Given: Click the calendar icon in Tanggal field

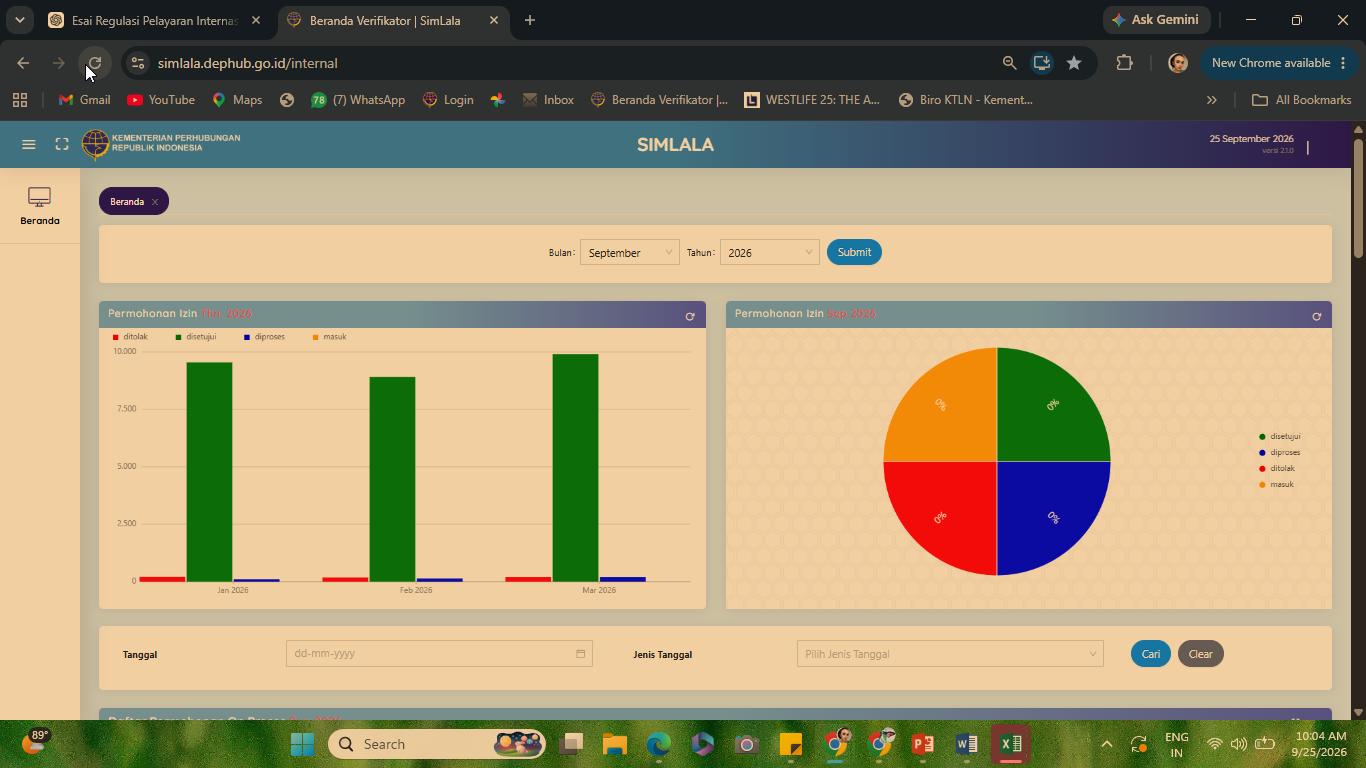Looking at the screenshot, I should [580, 654].
